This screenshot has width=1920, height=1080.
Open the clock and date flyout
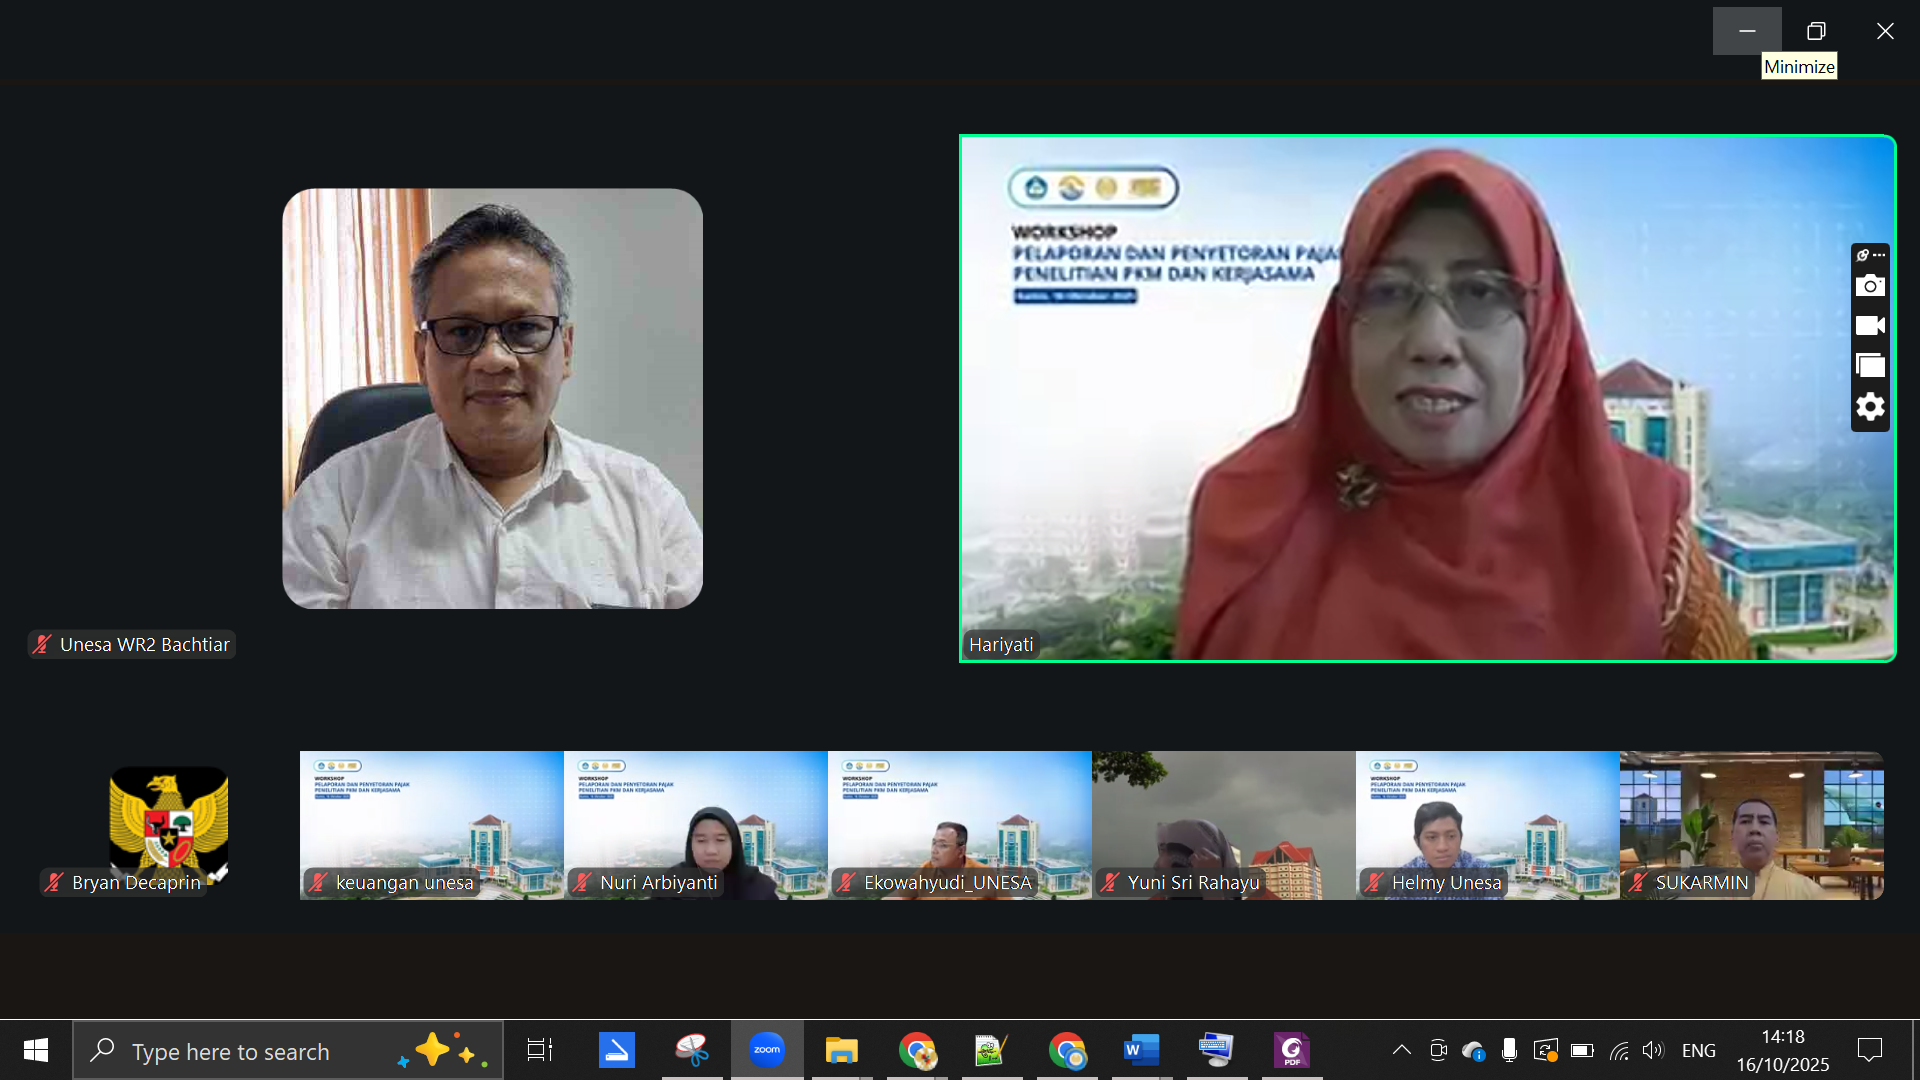(x=1783, y=1050)
